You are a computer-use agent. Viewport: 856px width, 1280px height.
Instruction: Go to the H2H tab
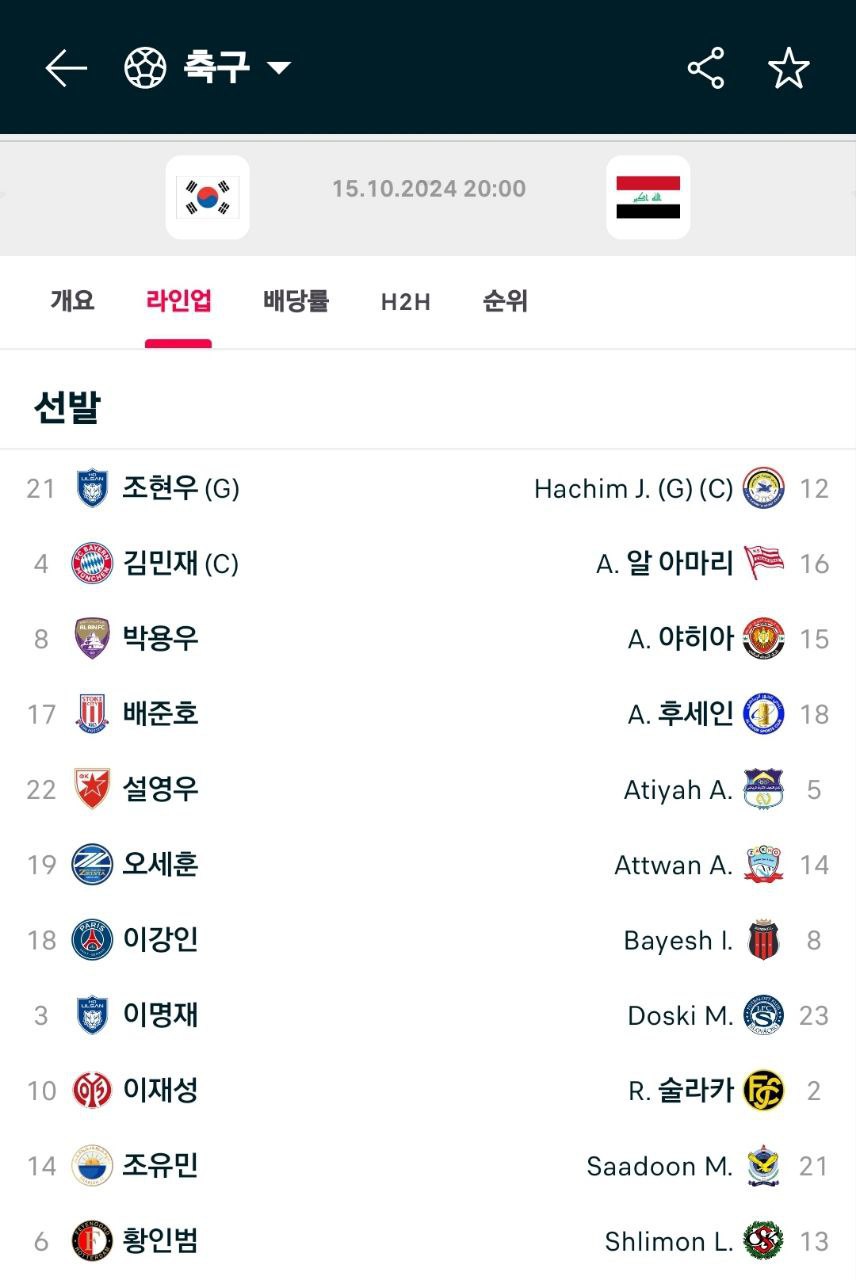click(406, 302)
